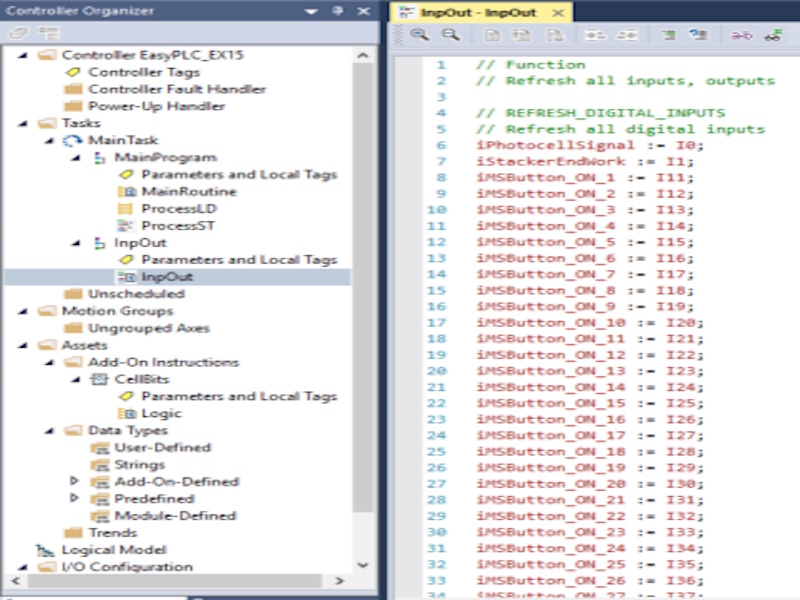Expand the Predefined data types node

[x=73, y=498]
